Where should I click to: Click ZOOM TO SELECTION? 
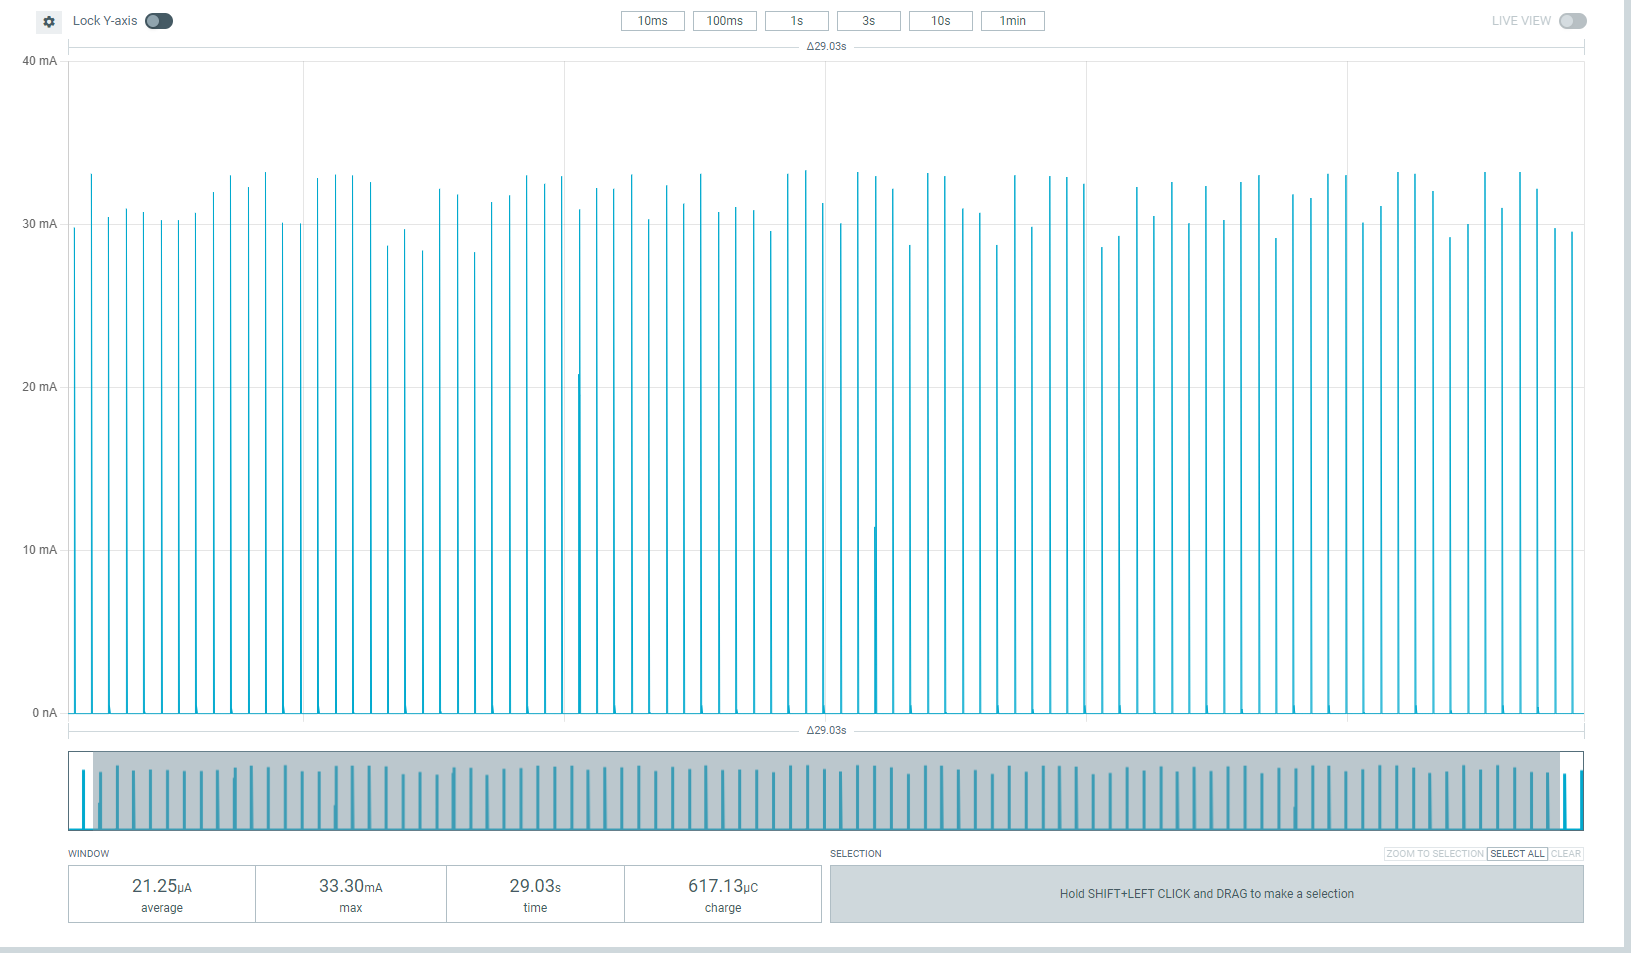click(x=1435, y=854)
